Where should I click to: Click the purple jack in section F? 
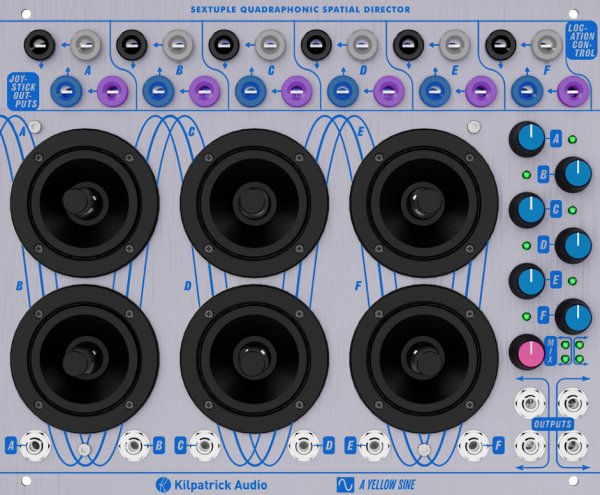tap(572, 91)
